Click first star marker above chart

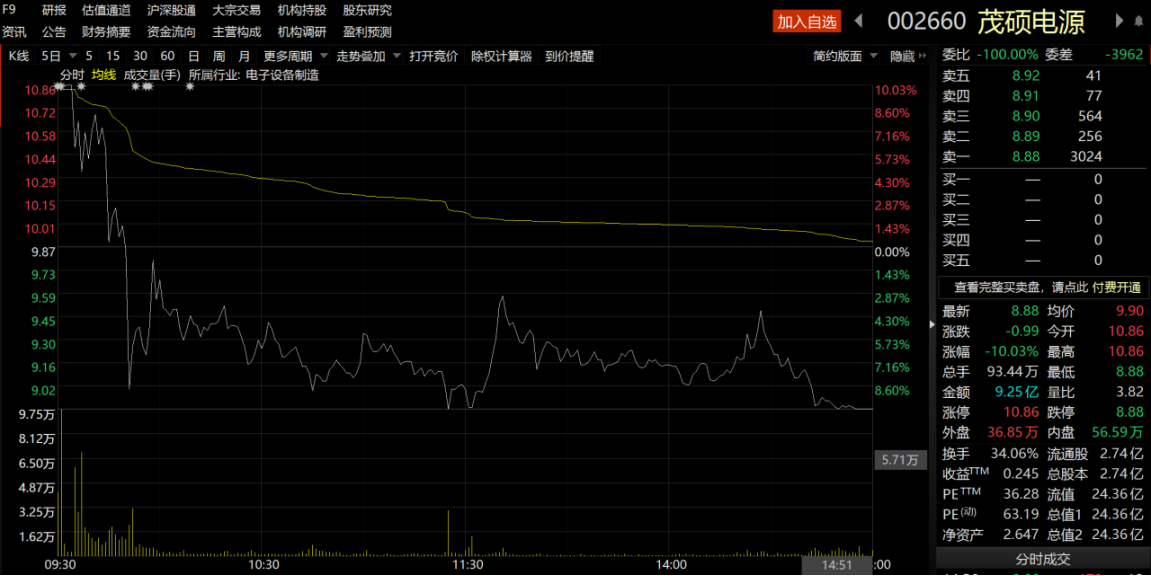60,87
